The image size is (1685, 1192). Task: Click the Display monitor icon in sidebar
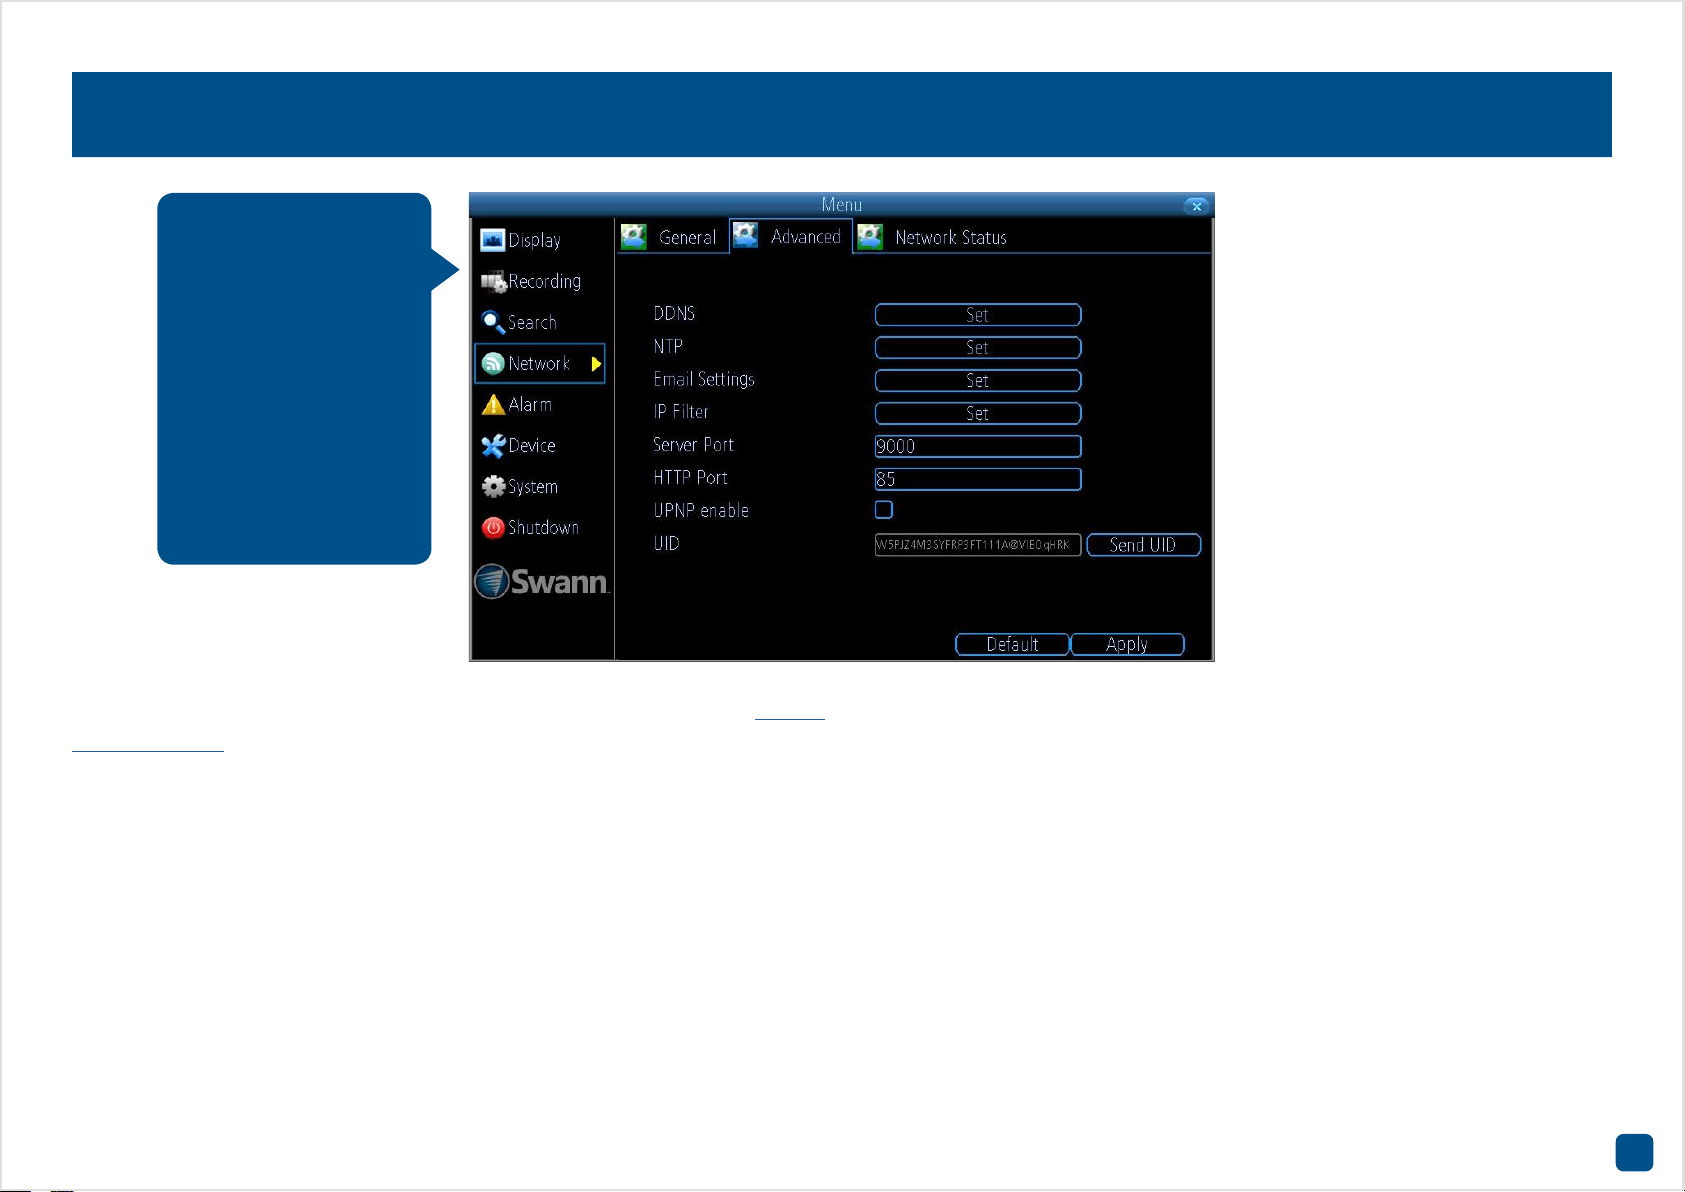pyautogui.click(x=492, y=240)
